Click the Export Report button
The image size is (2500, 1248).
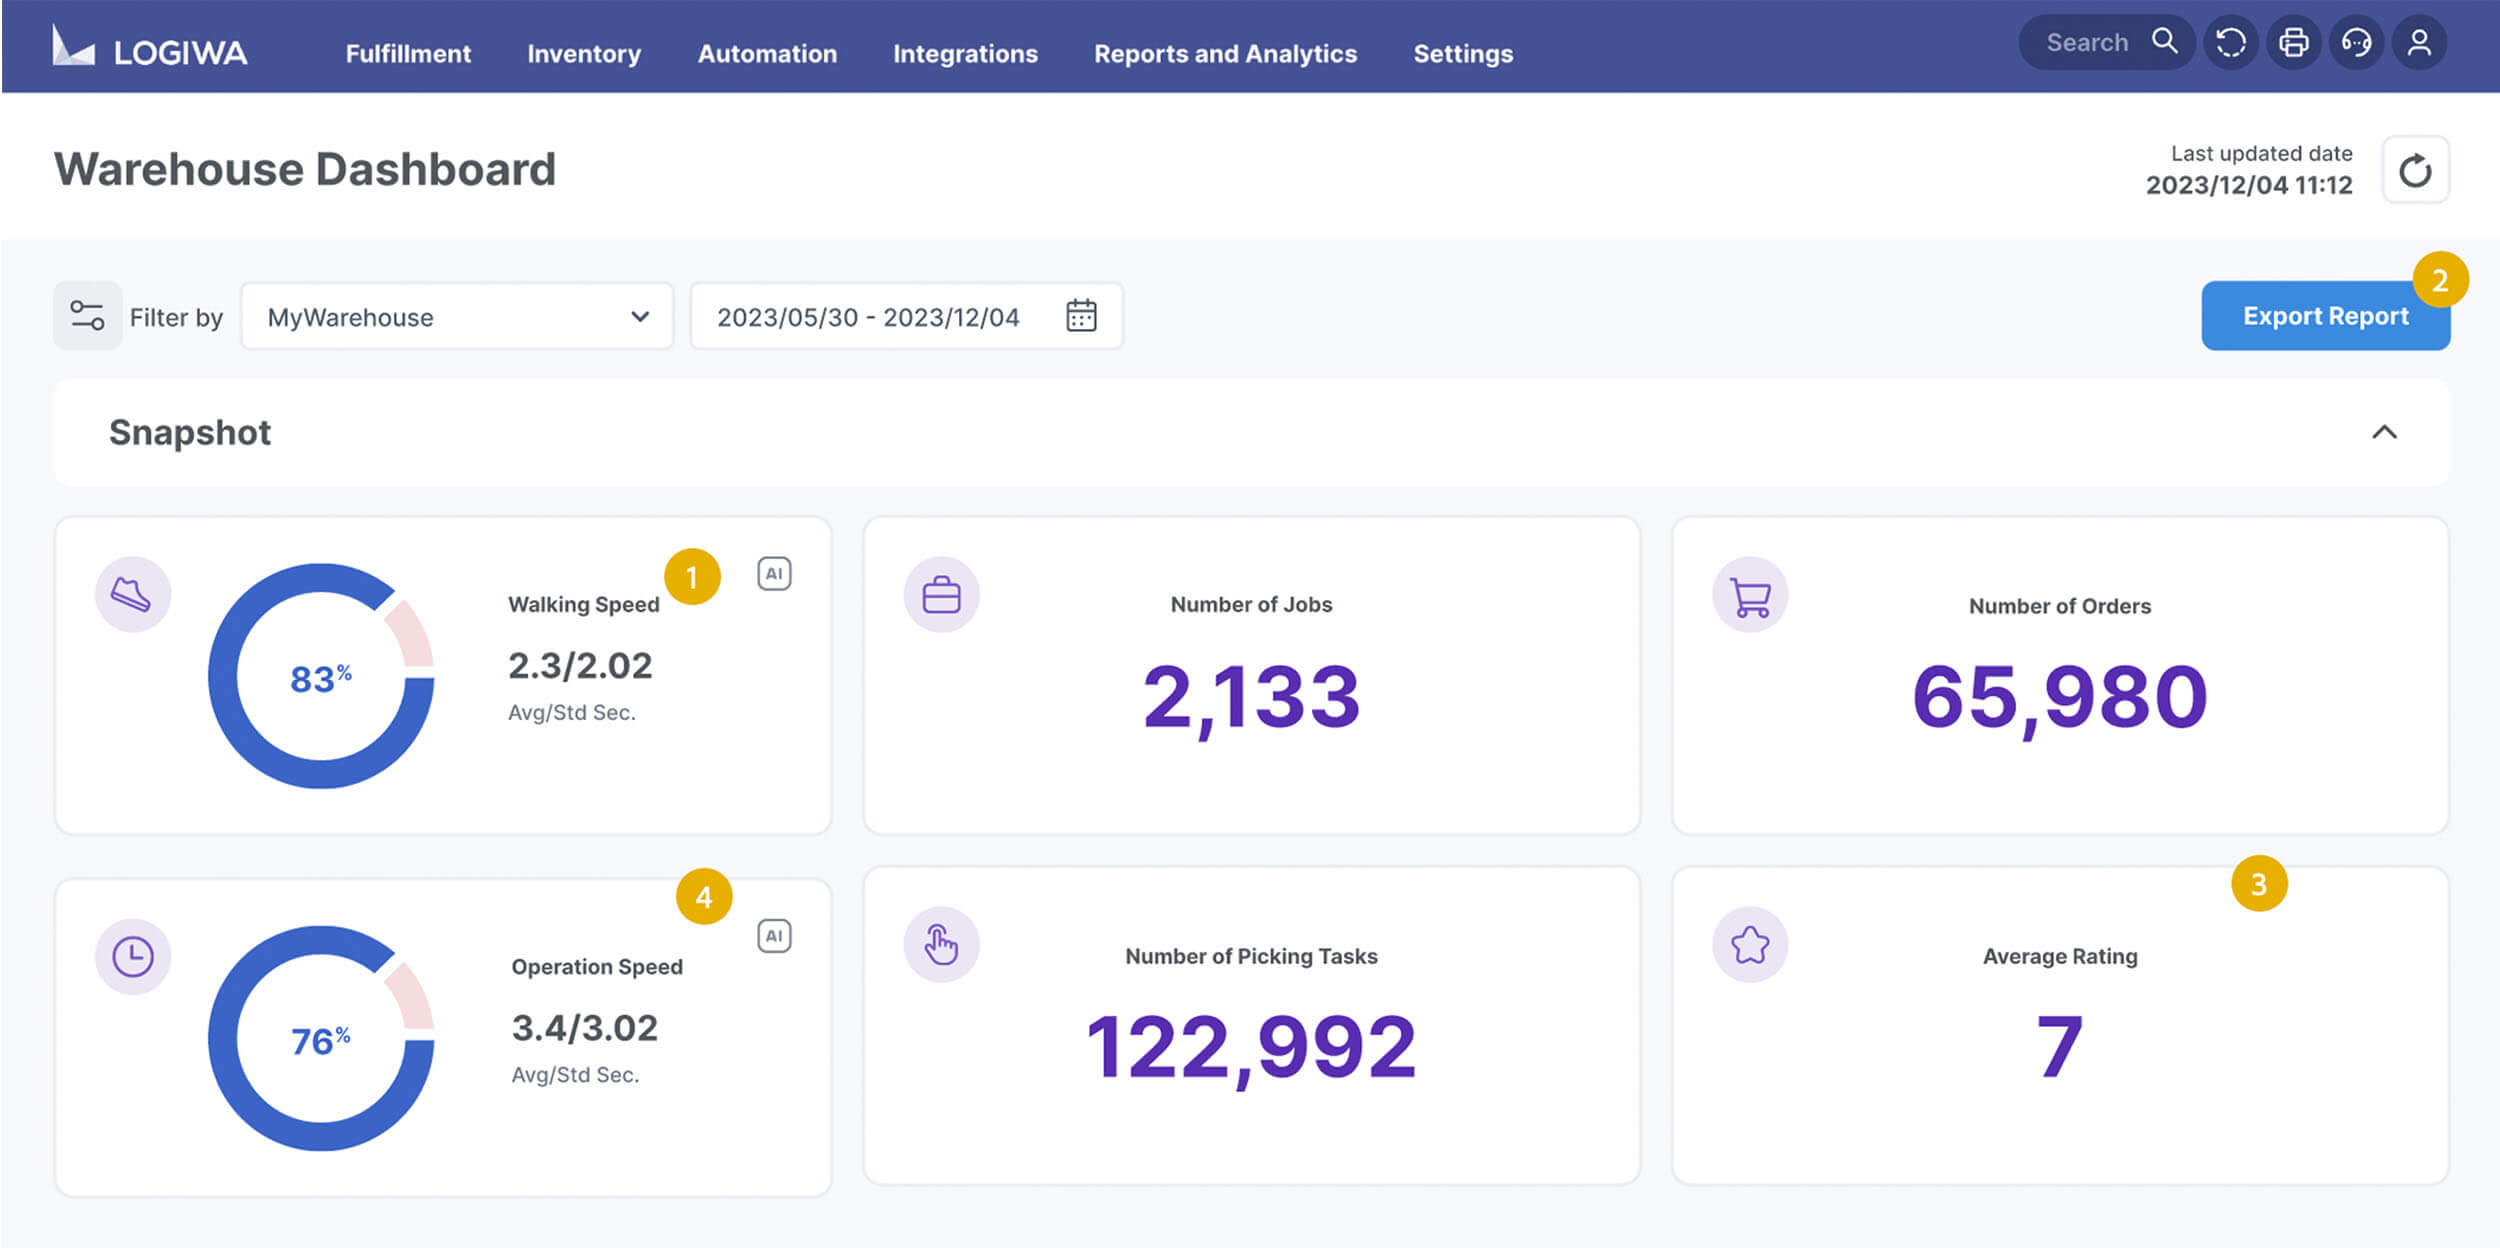(2325, 316)
